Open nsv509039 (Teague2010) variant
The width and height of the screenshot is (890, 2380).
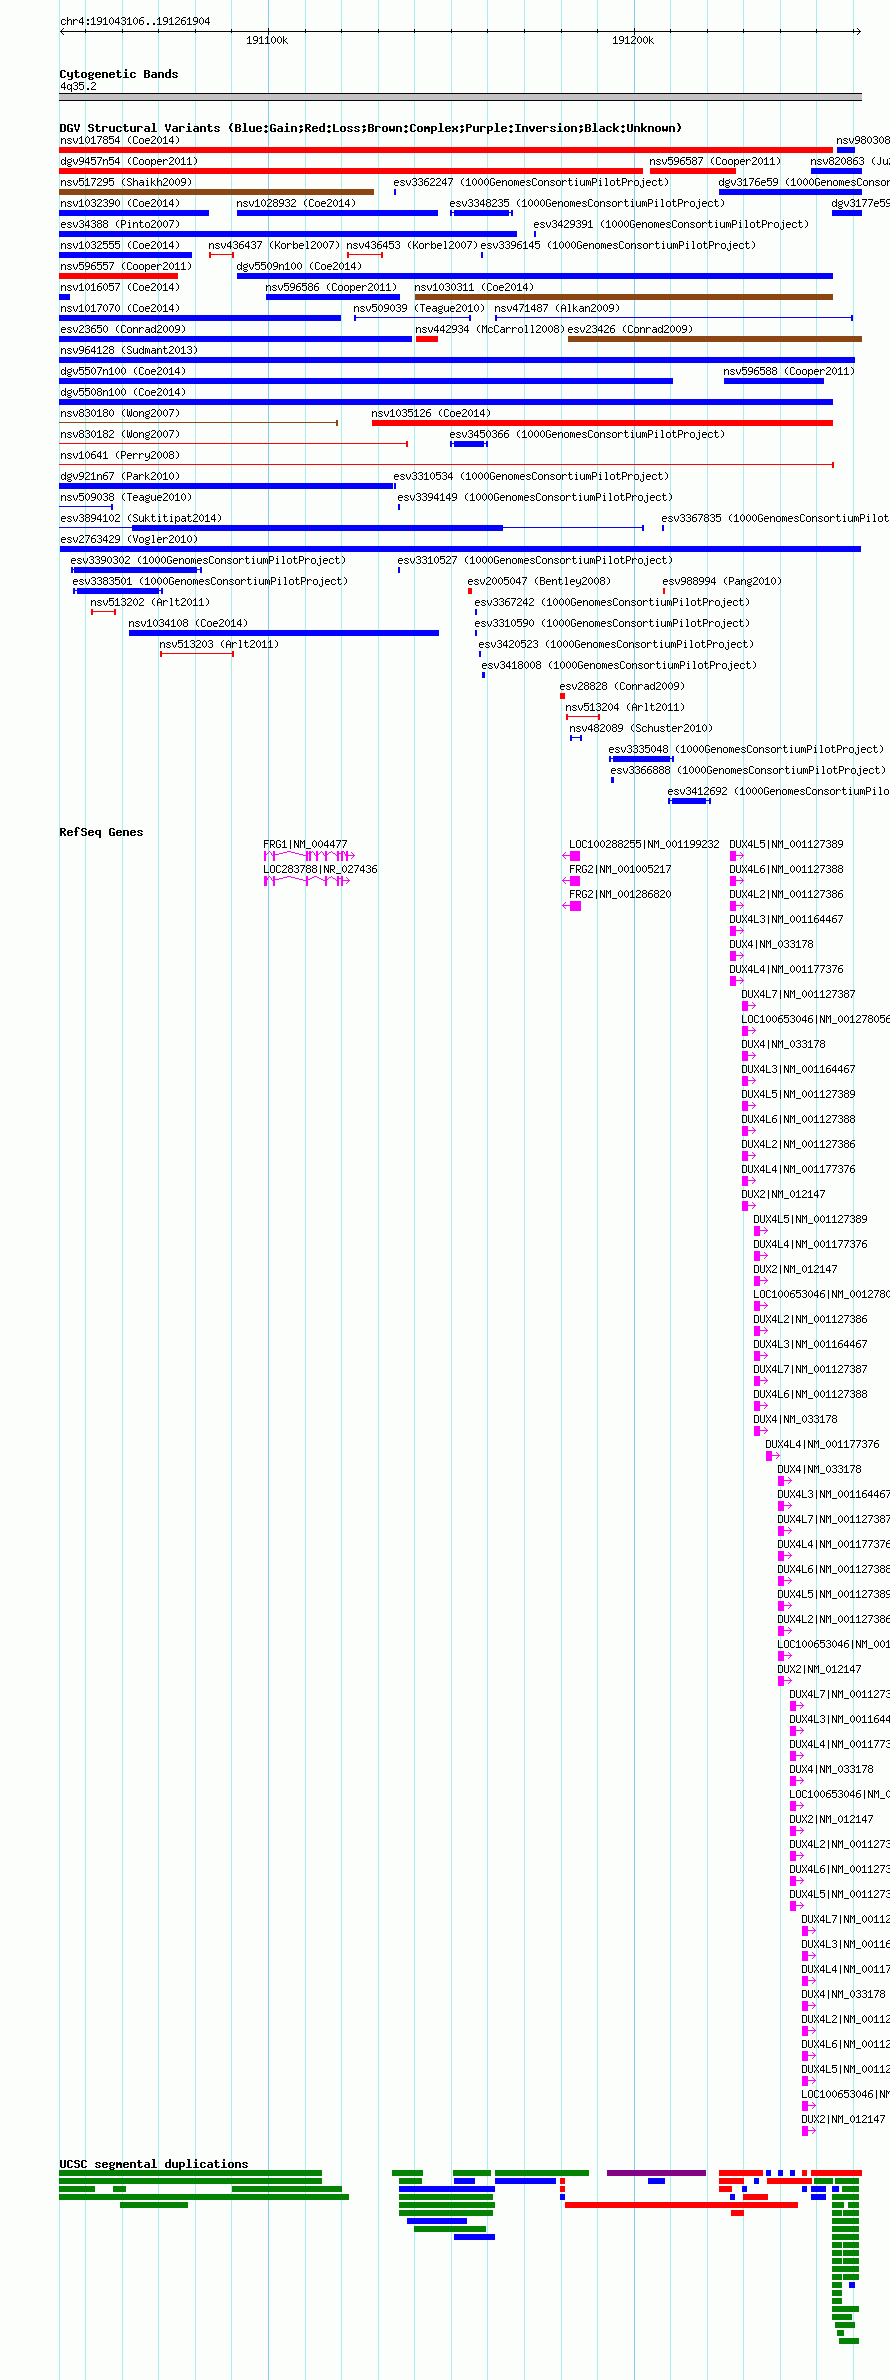coord(419,308)
